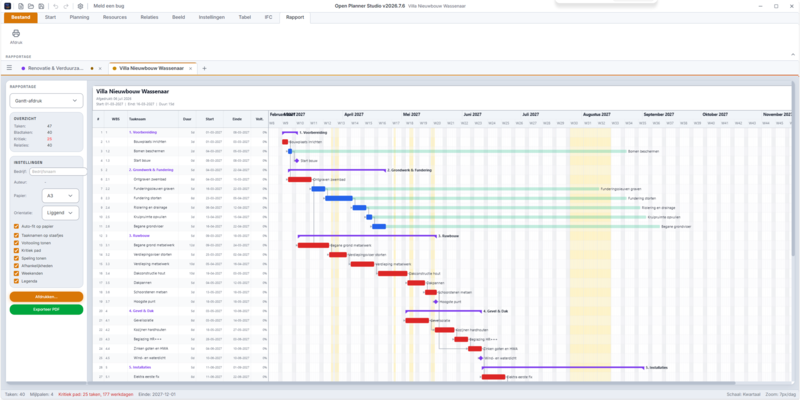The width and height of the screenshot is (800, 400).
Task: Open the Relaties ribbon tab
Action: (x=149, y=17)
